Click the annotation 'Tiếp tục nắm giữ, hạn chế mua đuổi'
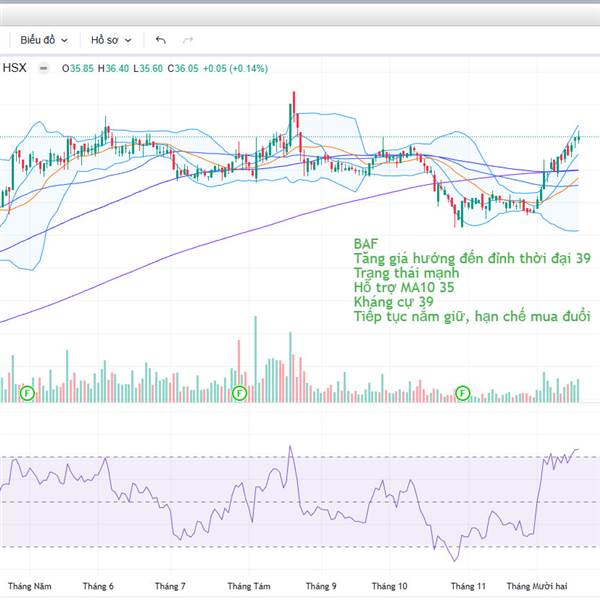This screenshot has height=600, width=600. click(x=472, y=316)
